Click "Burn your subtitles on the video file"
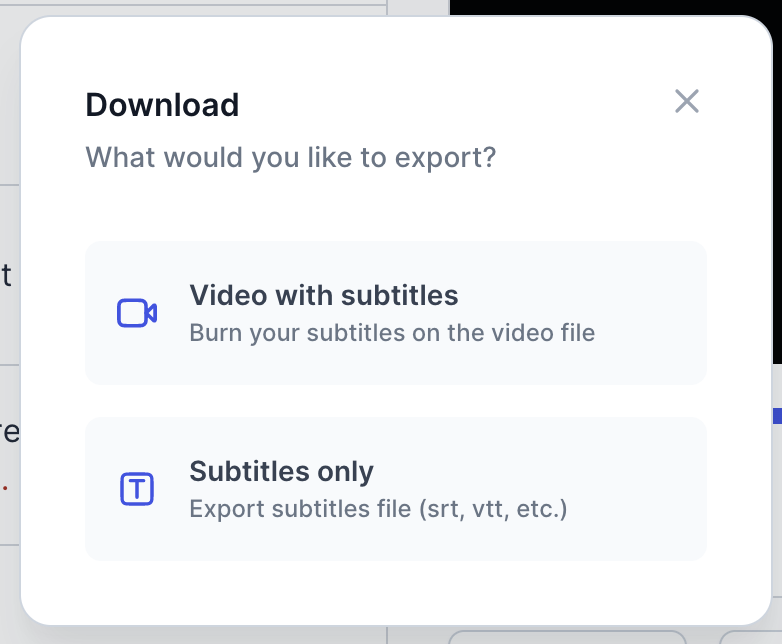Screen dimensions: 782x644 coord(392,333)
